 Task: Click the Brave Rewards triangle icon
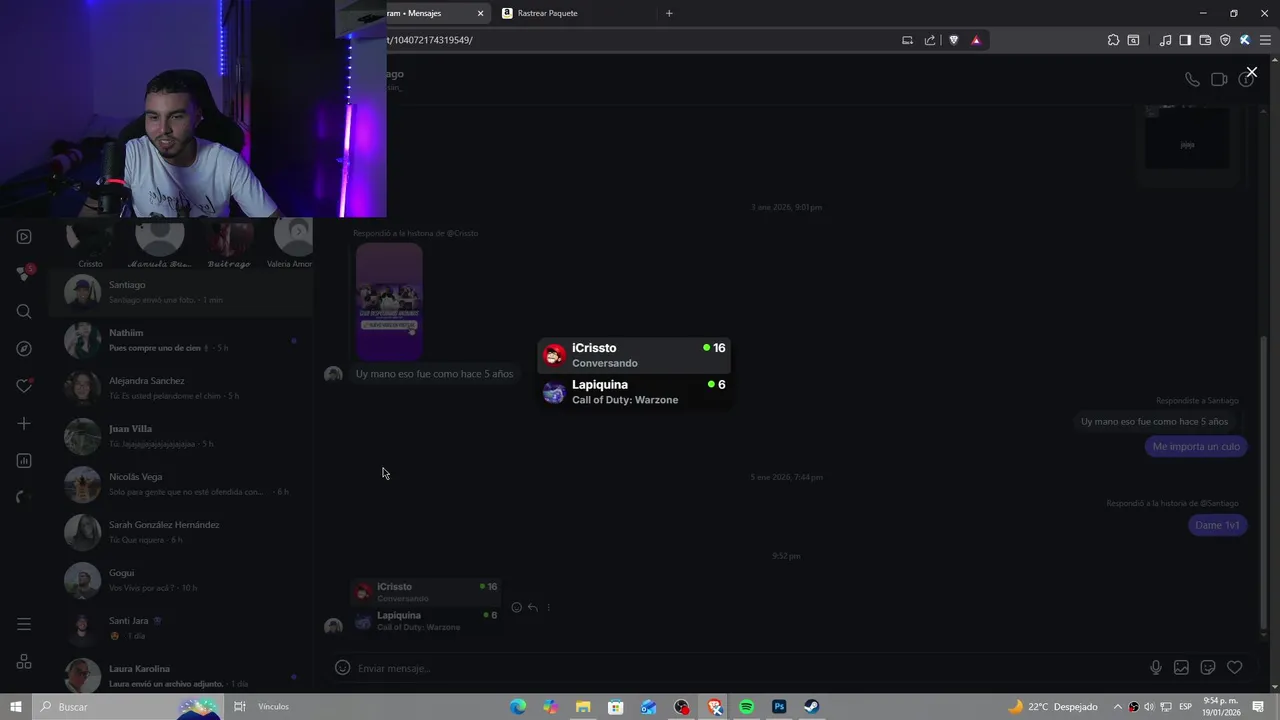(976, 40)
